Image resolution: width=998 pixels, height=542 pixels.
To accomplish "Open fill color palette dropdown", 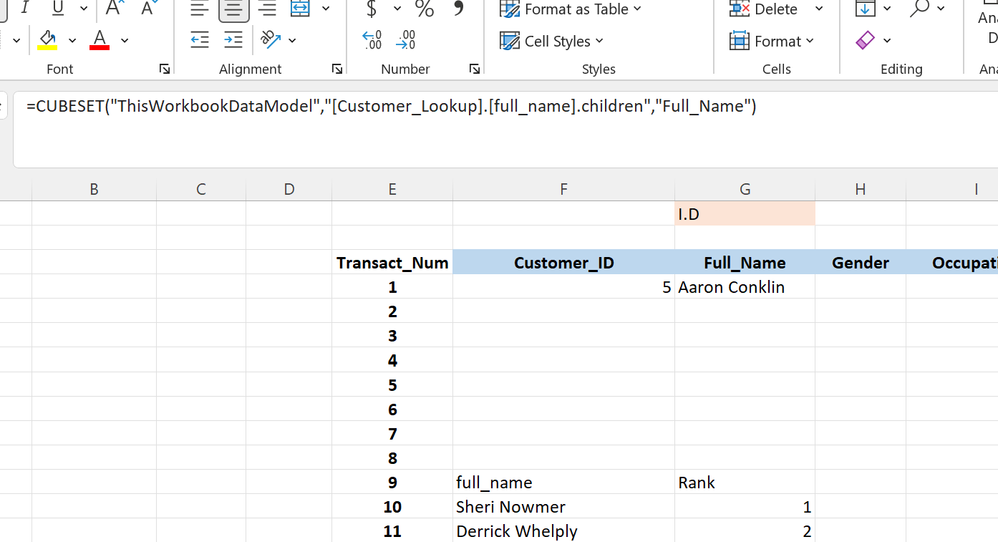I will coord(73,40).
